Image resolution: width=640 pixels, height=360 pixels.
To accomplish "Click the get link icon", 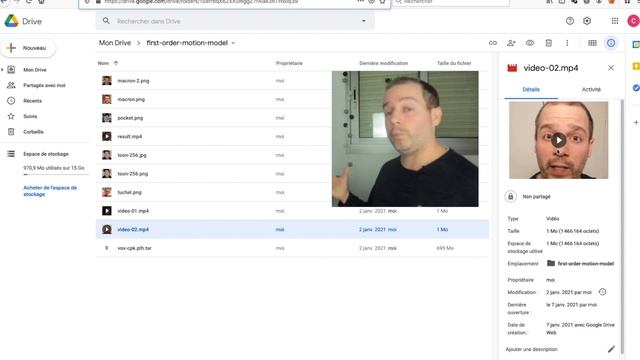I will tap(493, 43).
